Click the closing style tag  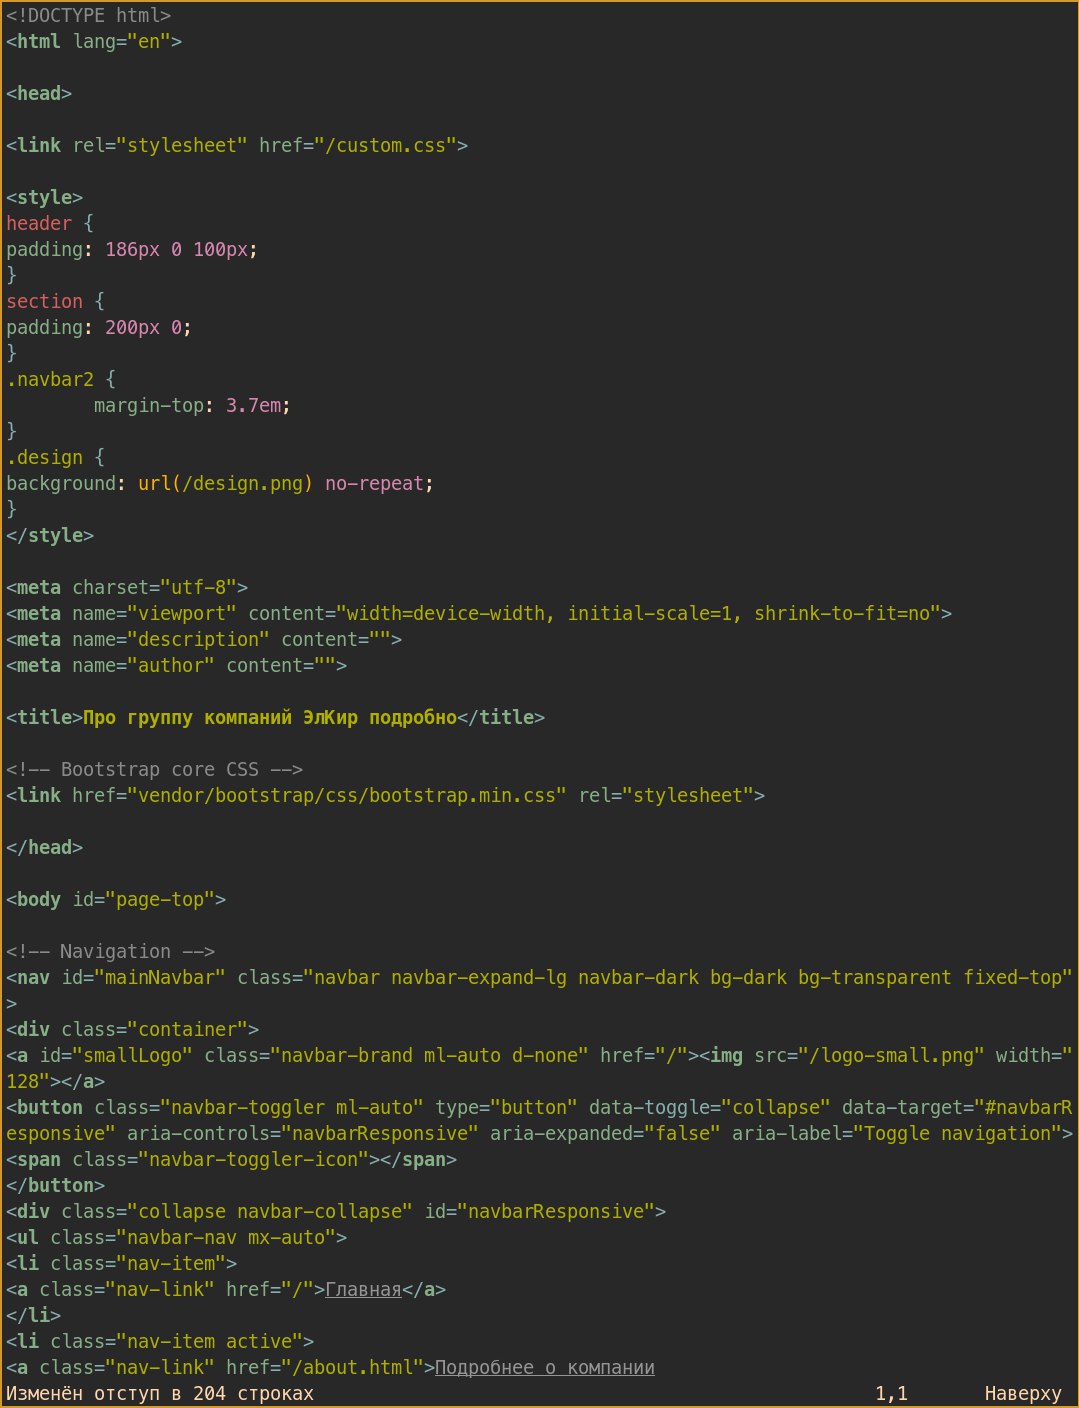click(50, 535)
